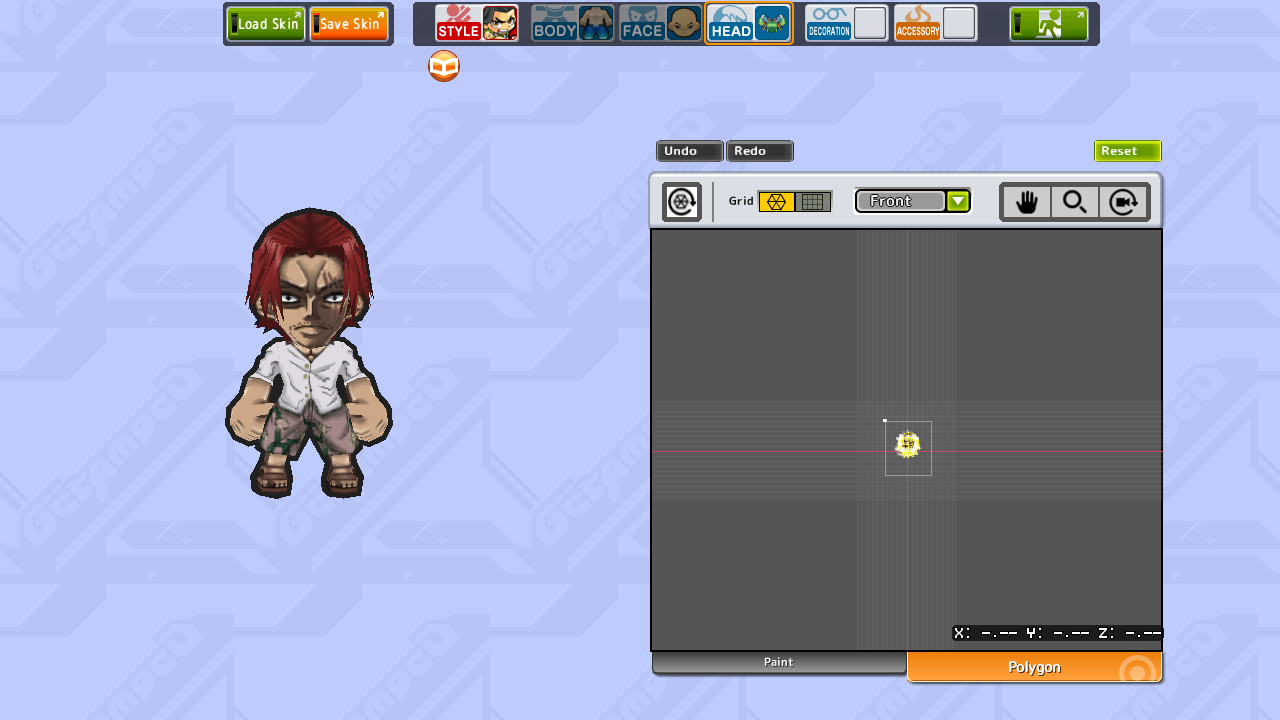Image resolution: width=1280 pixels, height=720 pixels.
Task: Click the red-haired character preview
Action: point(309,353)
